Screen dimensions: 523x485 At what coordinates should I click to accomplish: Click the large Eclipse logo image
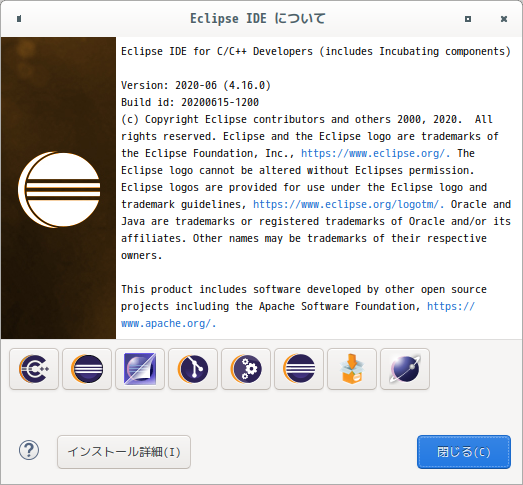[x=59, y=189]
